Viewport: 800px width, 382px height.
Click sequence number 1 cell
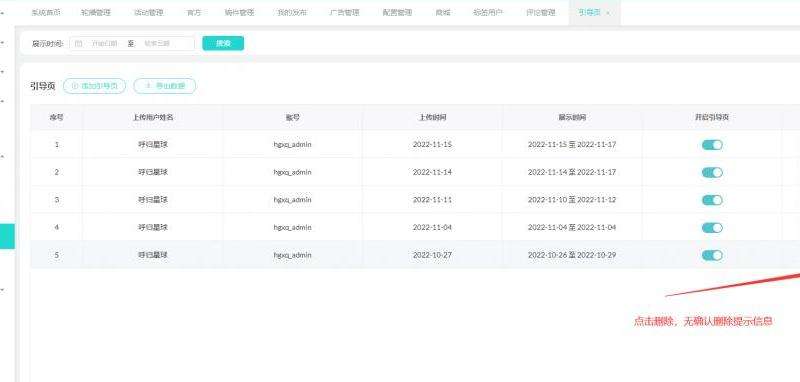click(57, 145)
